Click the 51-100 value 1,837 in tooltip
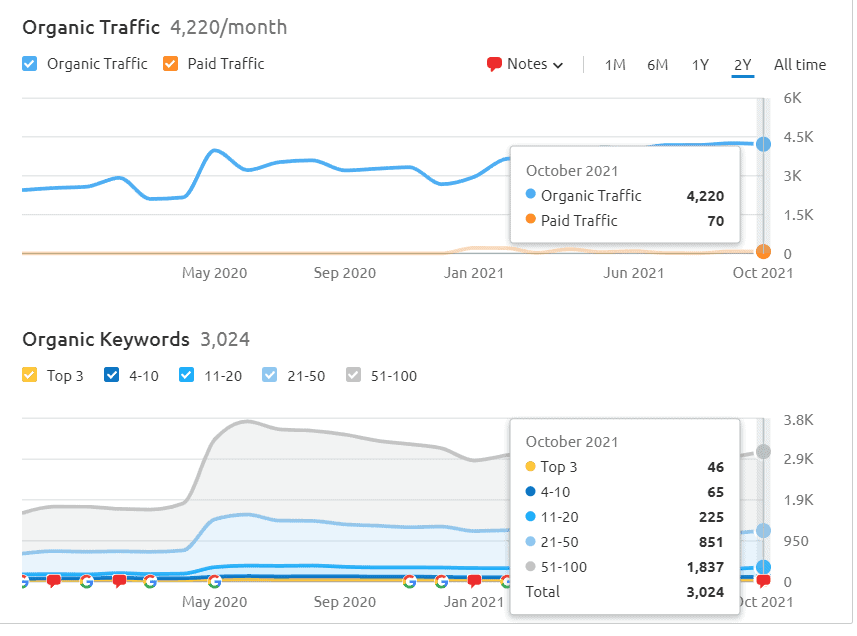The height and width of the screenshot is (636, 857). tap(705, 567)
